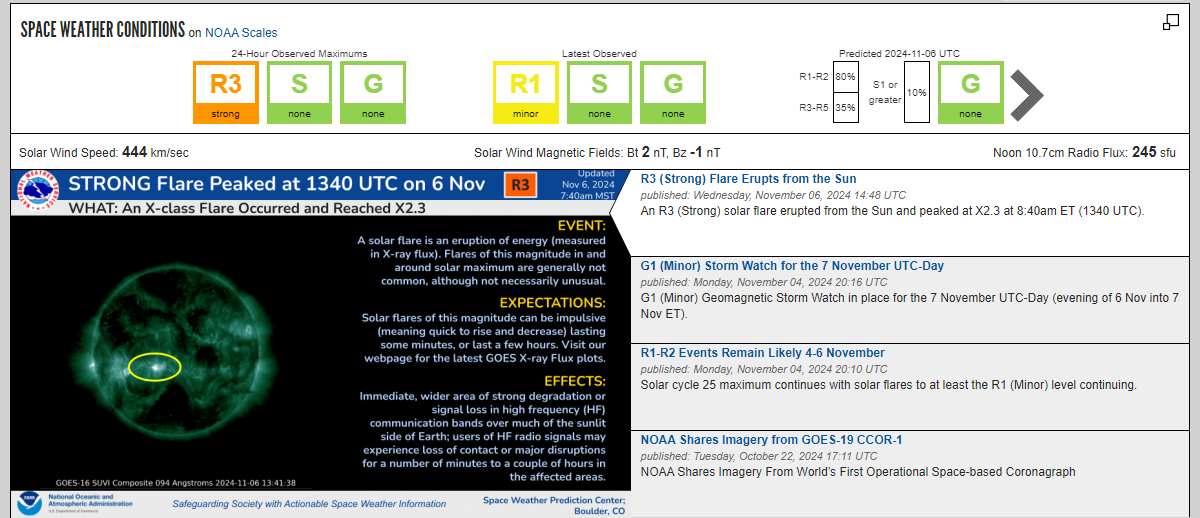Click the predicted G none box
1200x518 pixels.
pos(970,92)
